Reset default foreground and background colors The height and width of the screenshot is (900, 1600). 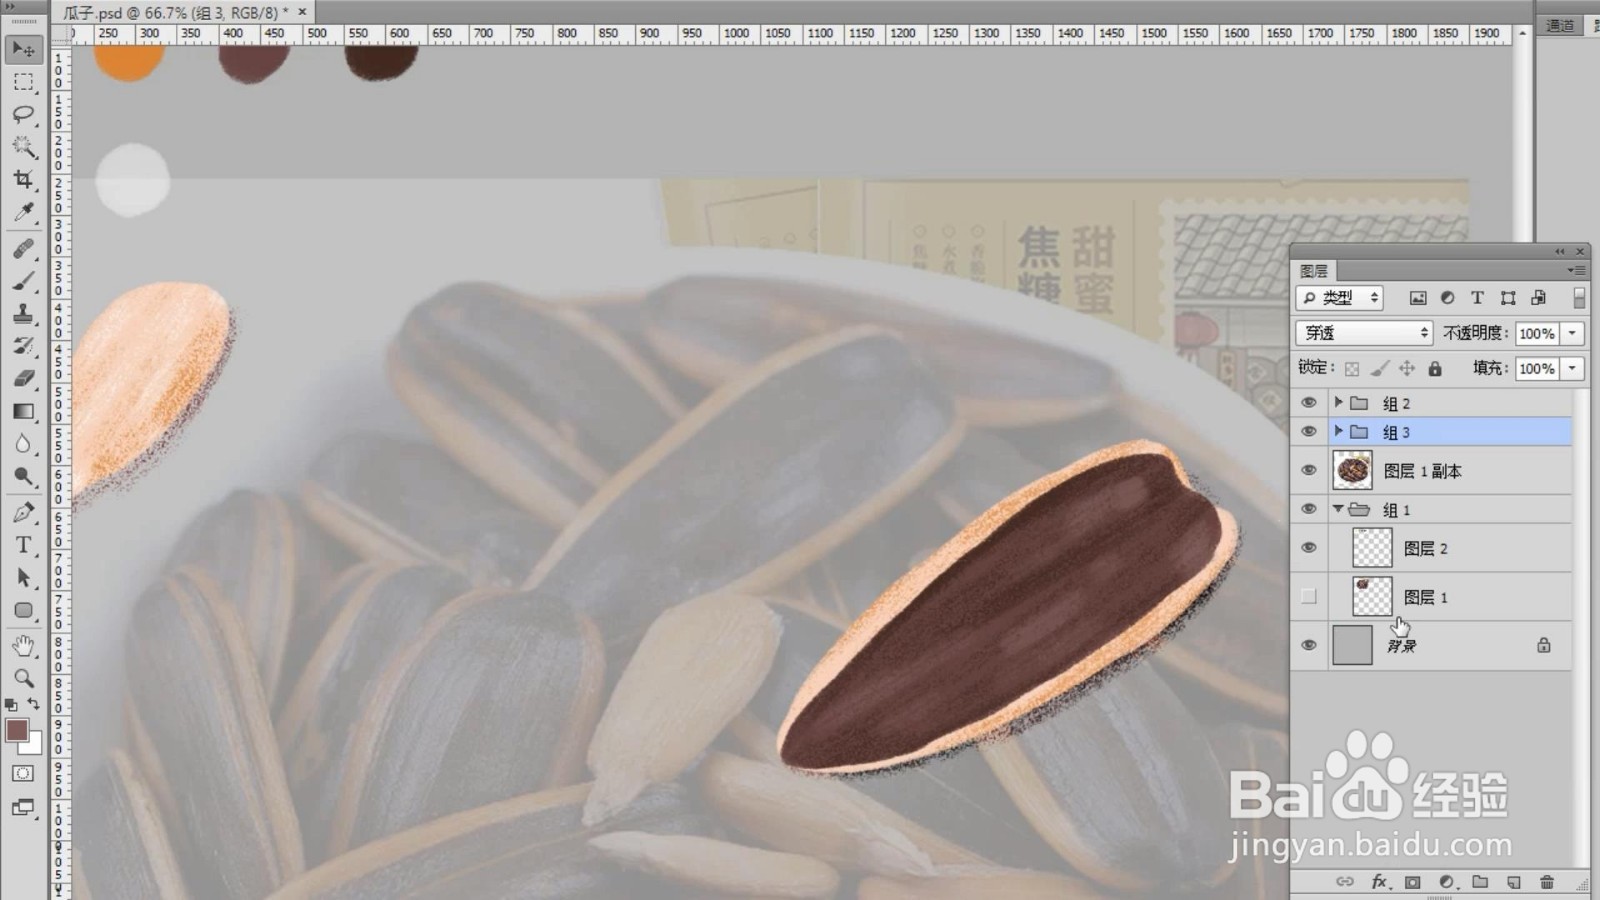[11, 704]
